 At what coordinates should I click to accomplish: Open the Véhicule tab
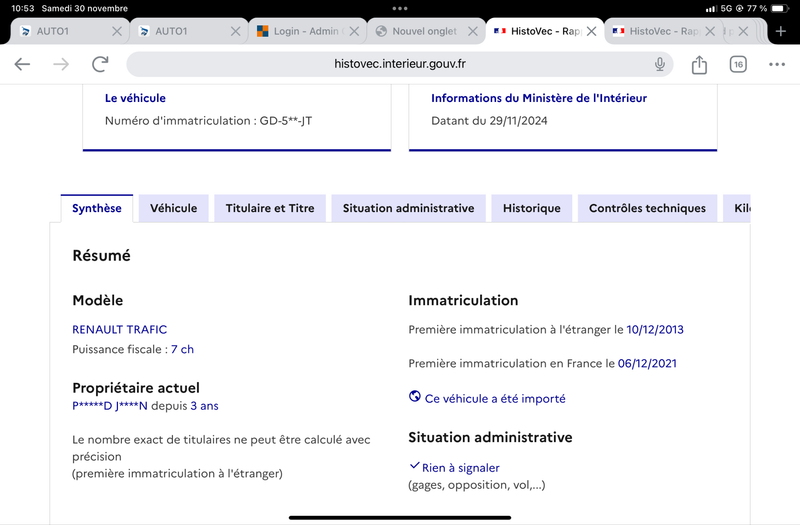173,208
